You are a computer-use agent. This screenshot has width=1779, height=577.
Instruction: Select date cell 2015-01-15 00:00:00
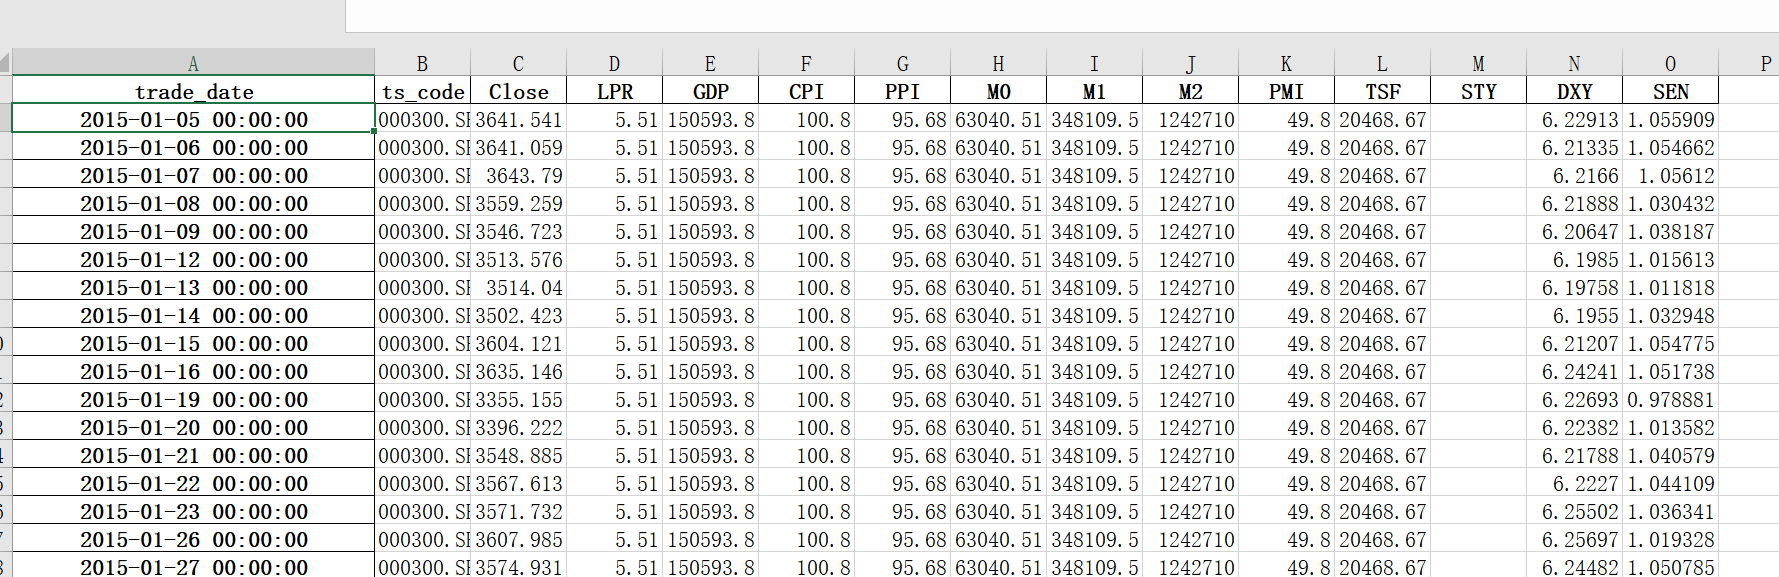click(193, 343)
